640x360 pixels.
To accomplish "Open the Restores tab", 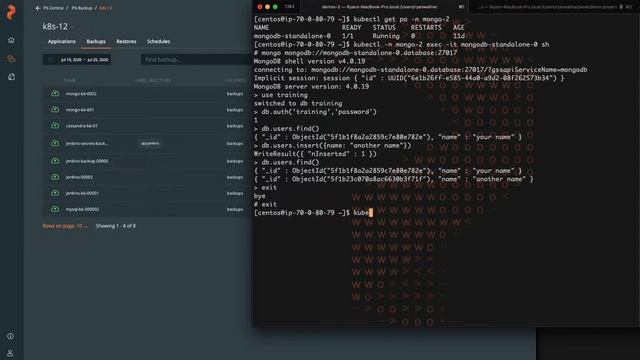I will pos(126,42).
